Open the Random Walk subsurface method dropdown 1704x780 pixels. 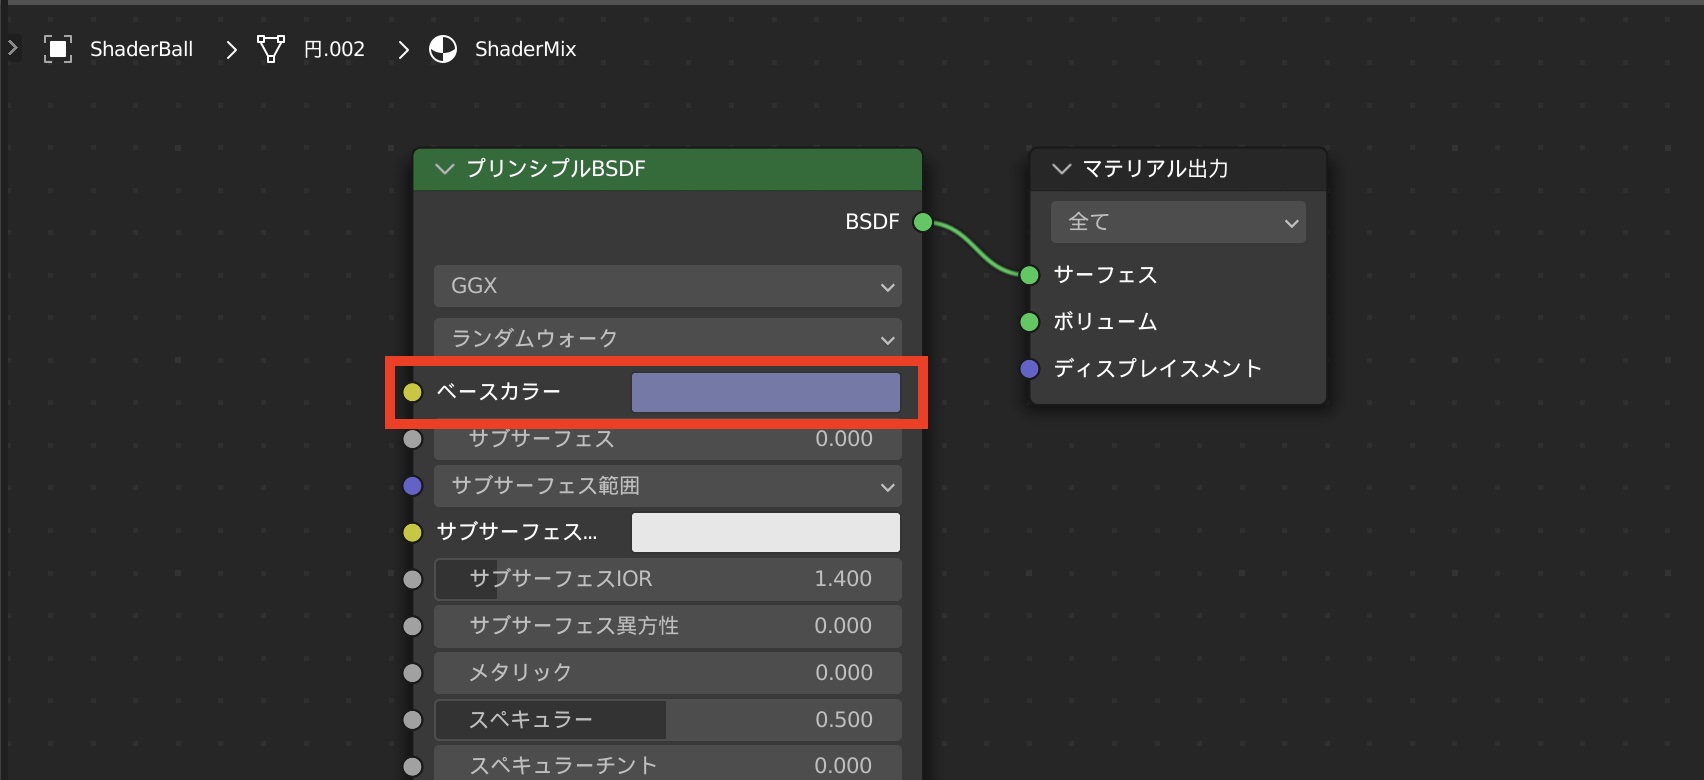(667, 339)
